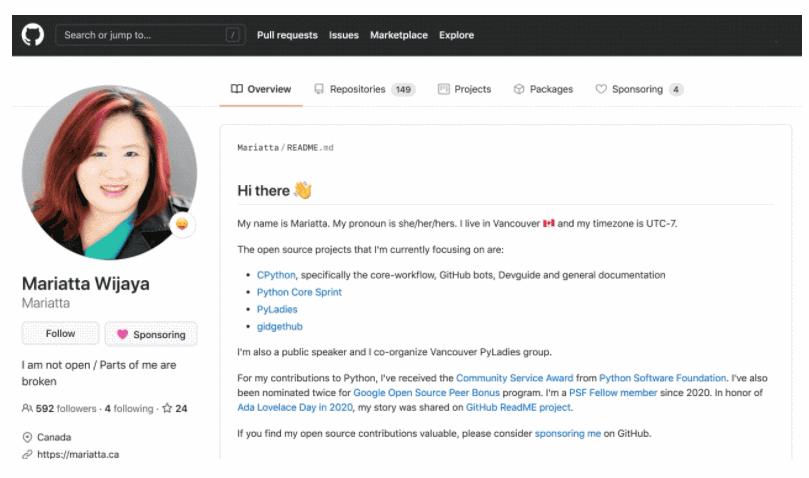Click the star icon next to 24
The width and height of the screenshot is (809, 478).
pyautogui.click(x=167, y=408)
